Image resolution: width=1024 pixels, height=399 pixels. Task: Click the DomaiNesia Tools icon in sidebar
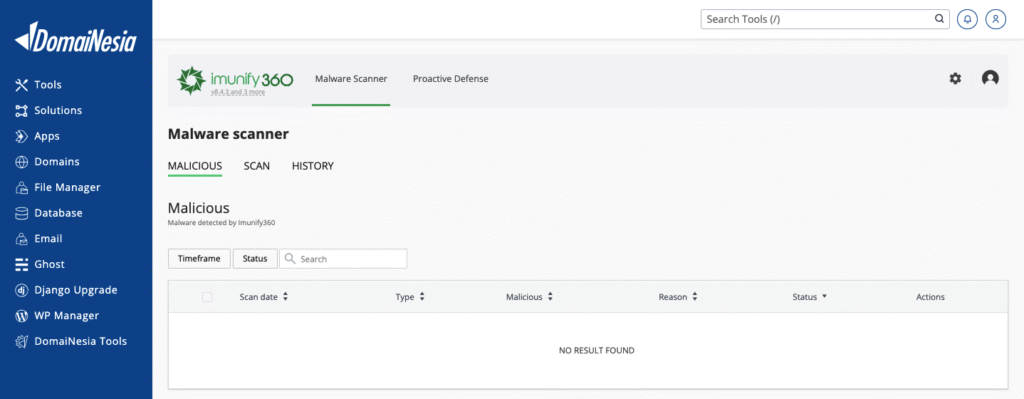tap(22, 341)
